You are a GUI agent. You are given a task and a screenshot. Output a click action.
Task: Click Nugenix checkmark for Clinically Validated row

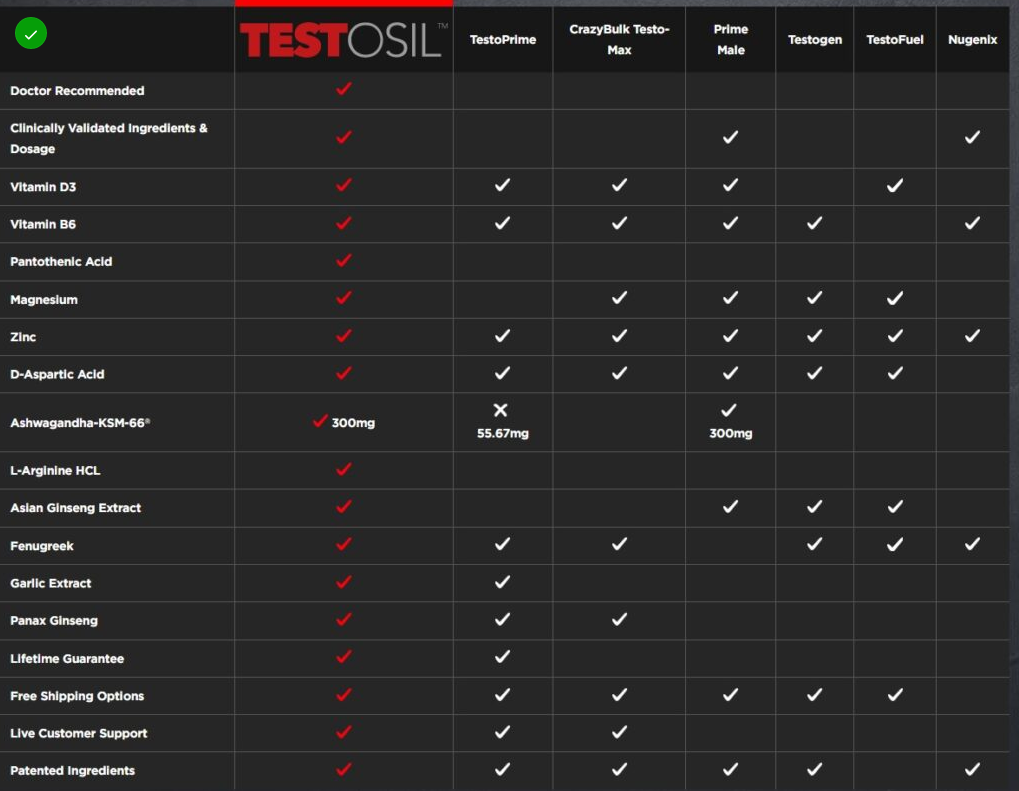click(x=972, y=137)
